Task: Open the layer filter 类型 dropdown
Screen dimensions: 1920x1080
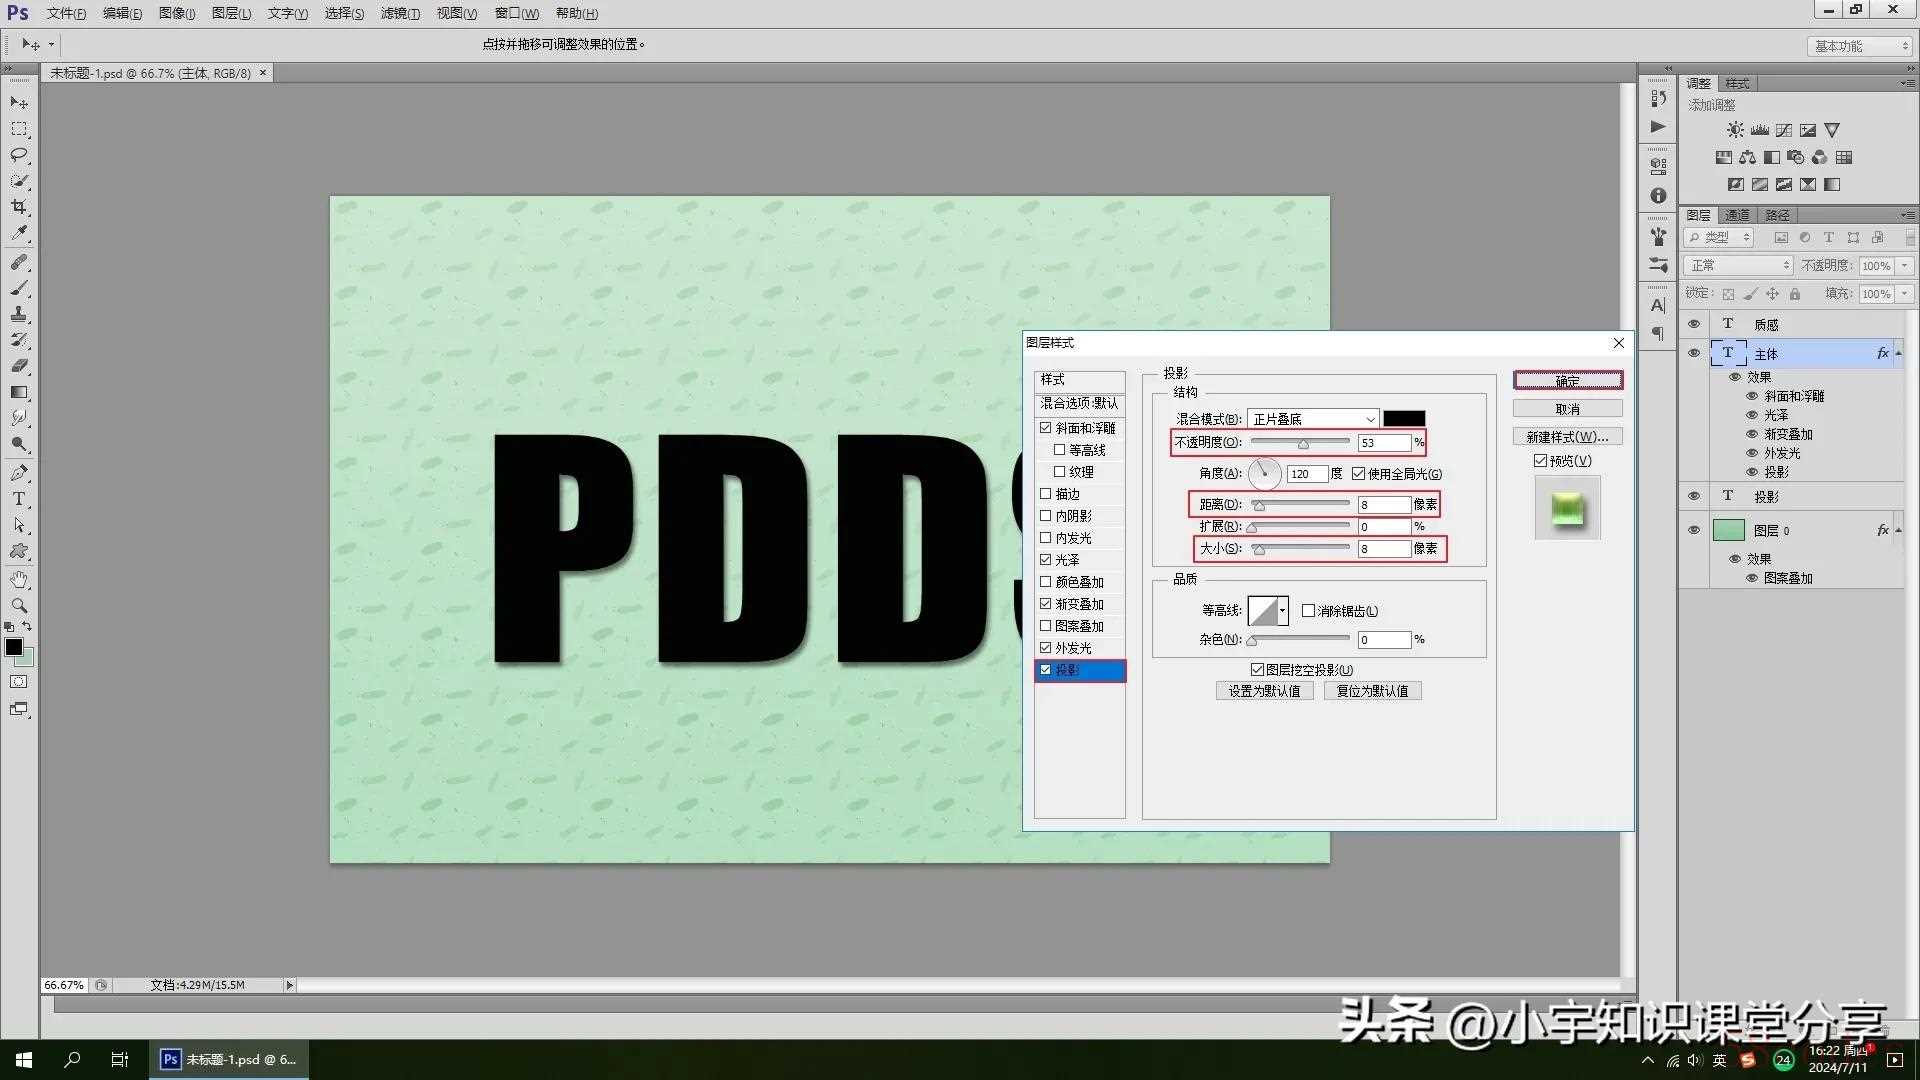Action: coord(1719,238)
